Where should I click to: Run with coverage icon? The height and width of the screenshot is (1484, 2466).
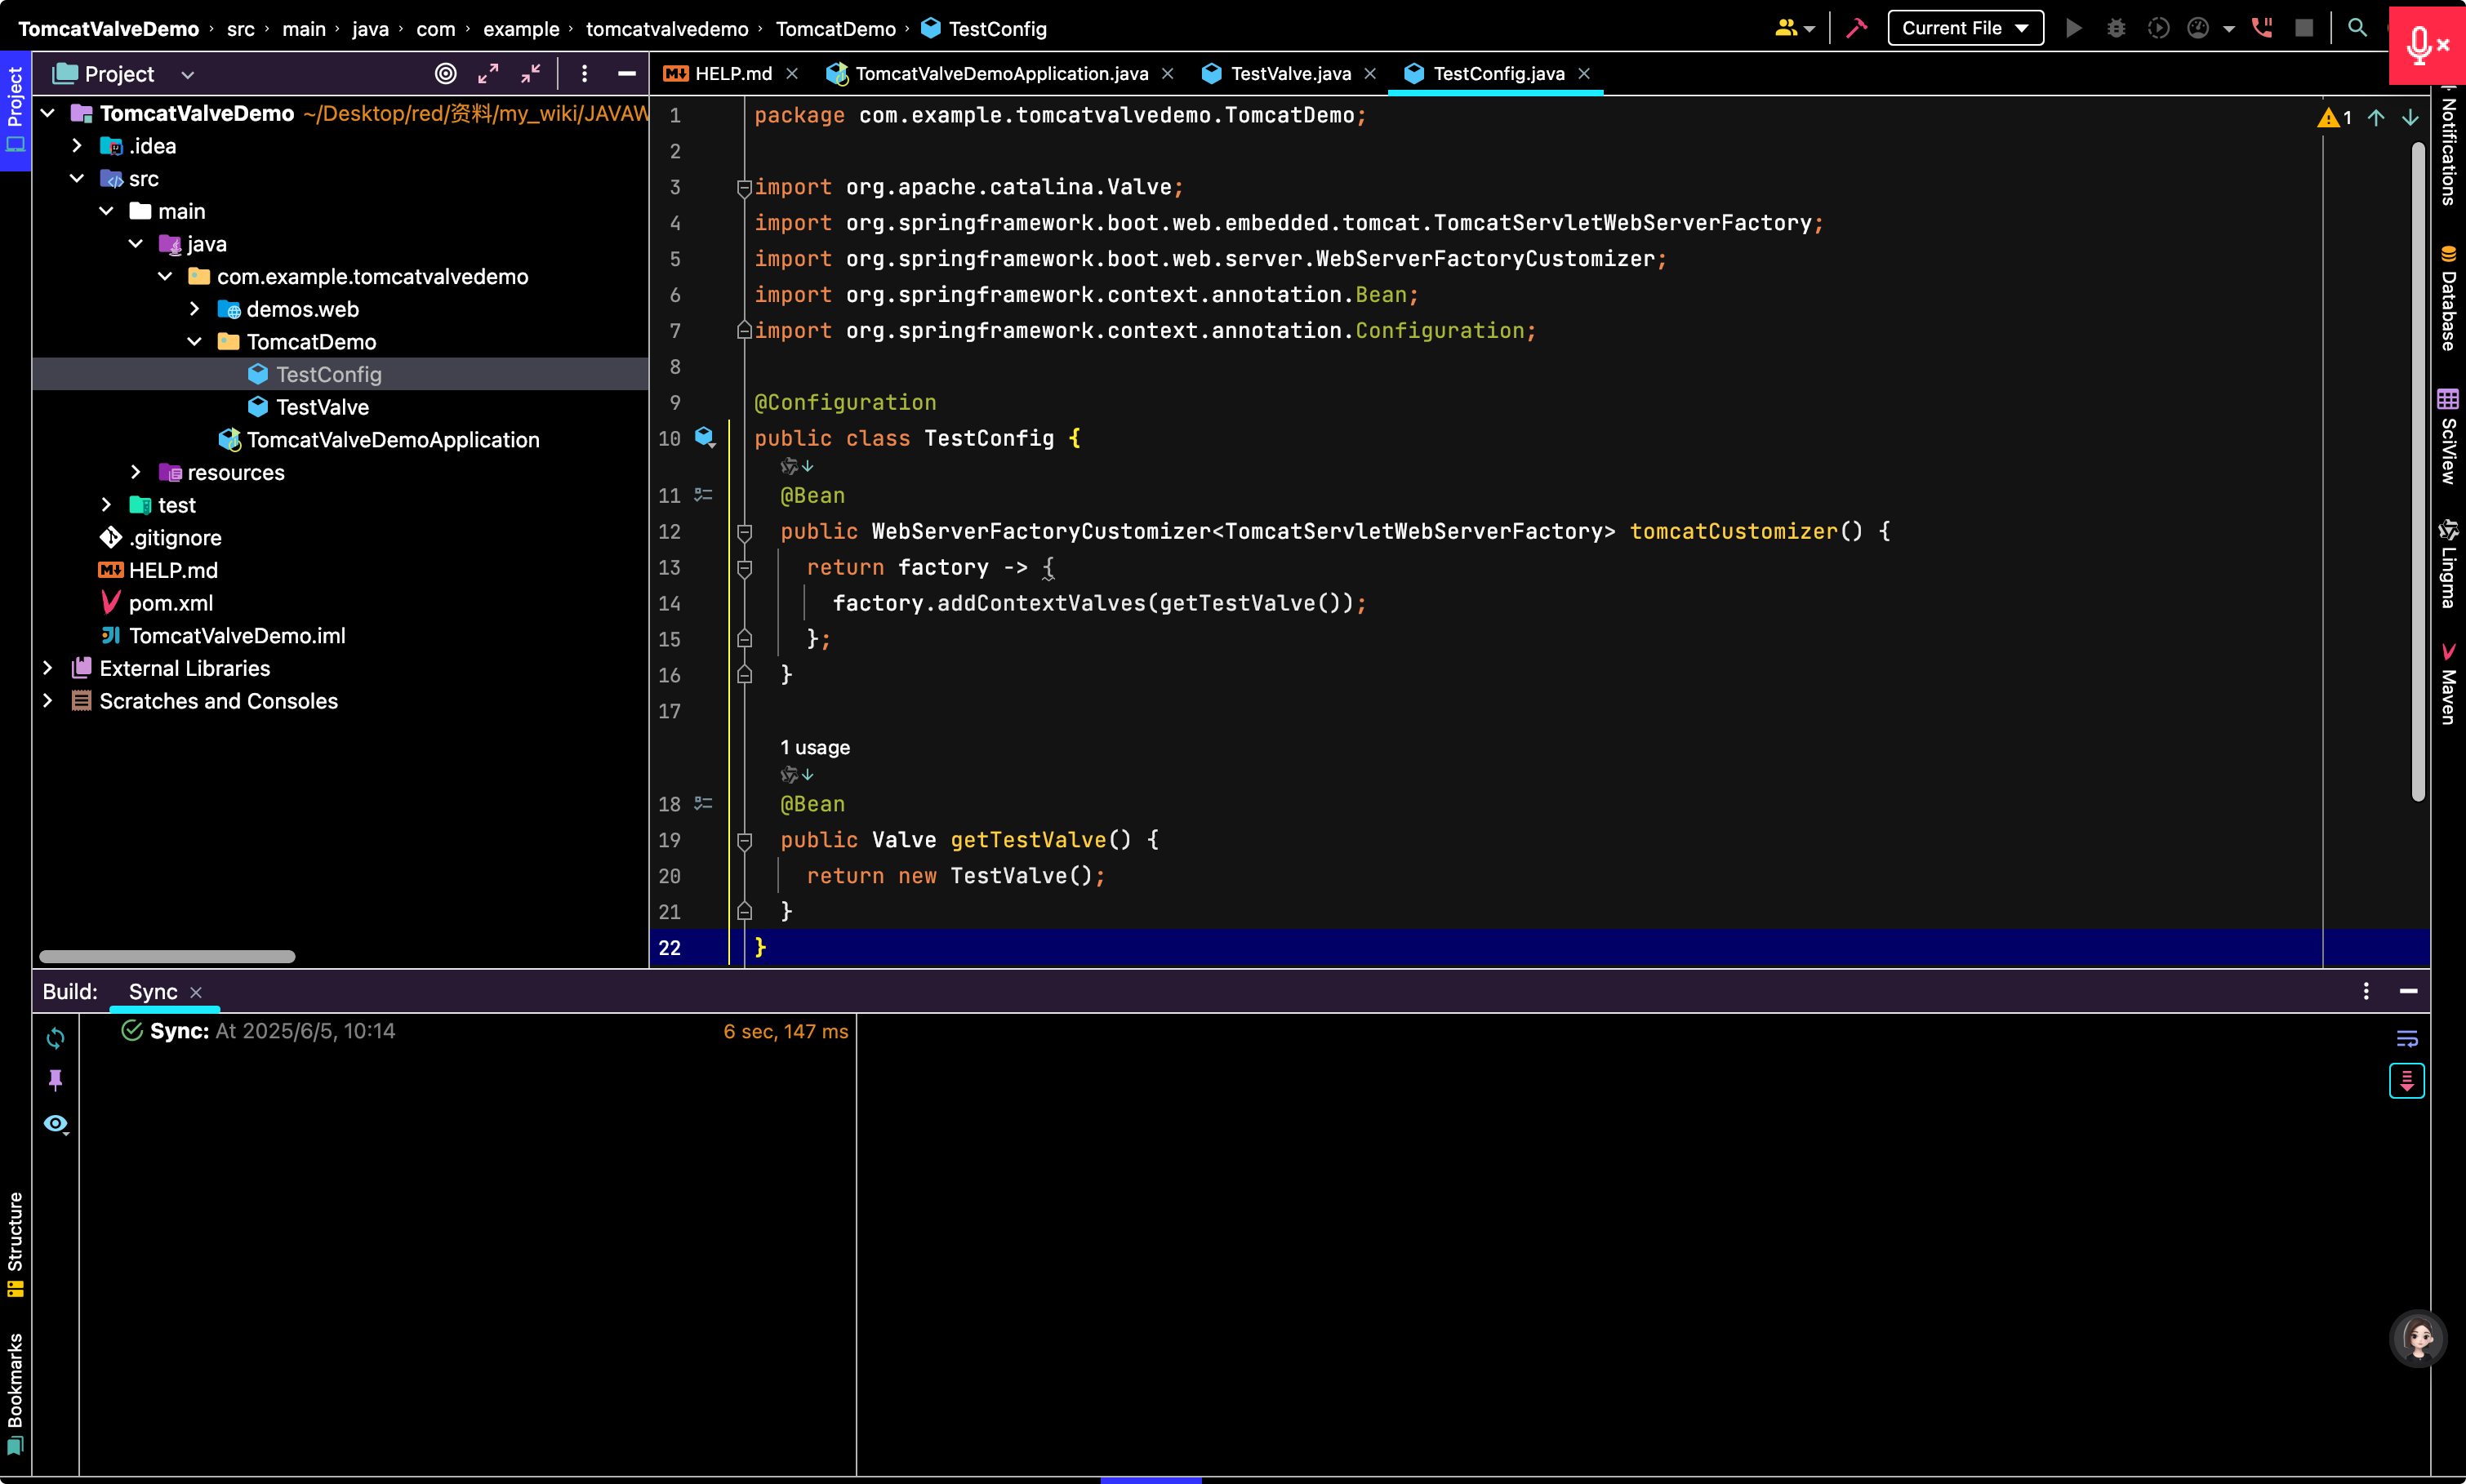2158,28
